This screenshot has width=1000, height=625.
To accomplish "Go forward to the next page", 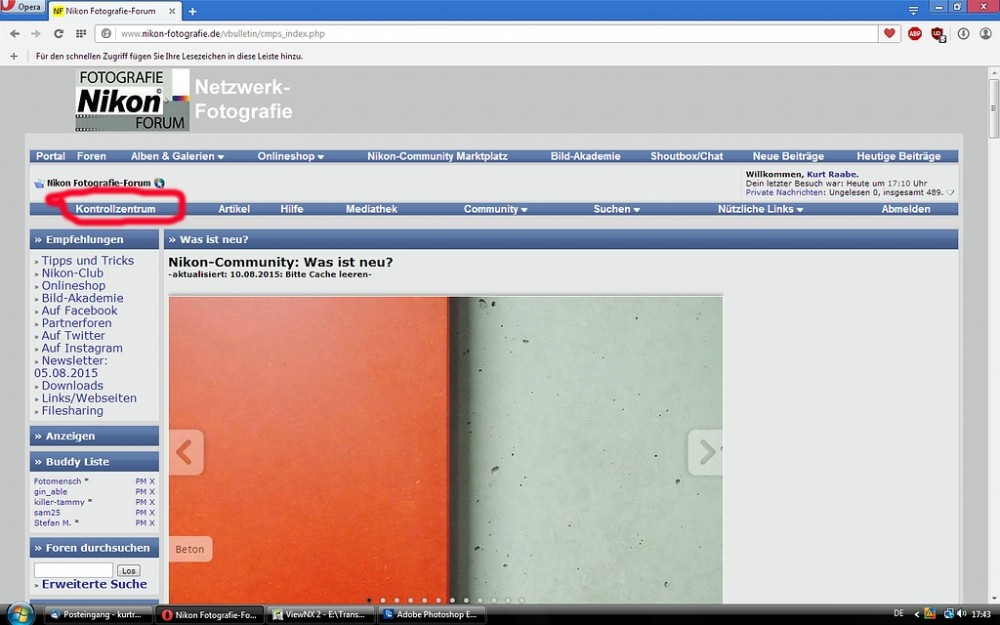I will point(36,34).
